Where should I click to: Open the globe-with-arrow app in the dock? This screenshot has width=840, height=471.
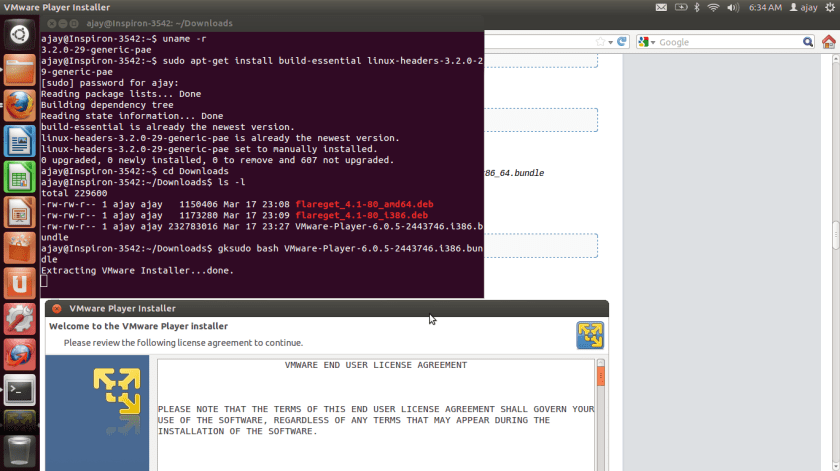pyautogui.click(x=19, y=355)
